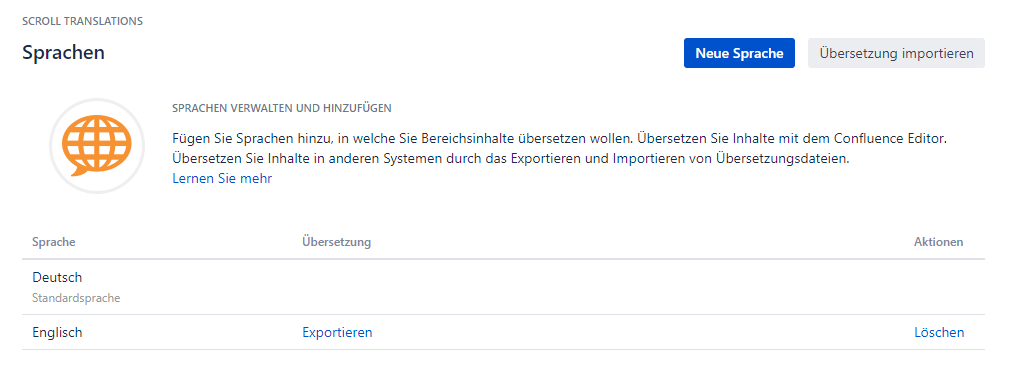Click the sentence starting Fügen Sie Sprachen hinzu
Viewport: 1024px width, 381px height.
[x=404, y=139]
